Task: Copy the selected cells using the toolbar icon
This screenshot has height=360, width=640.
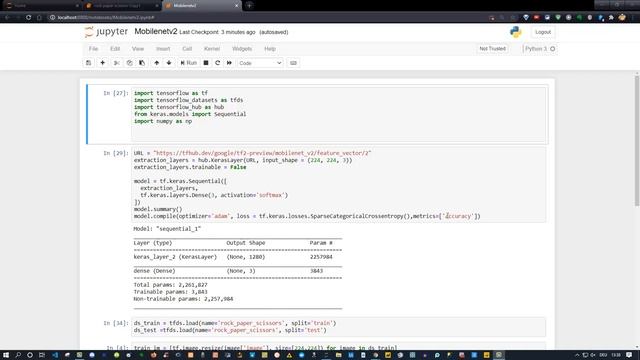Action: (x=129, y=63)
